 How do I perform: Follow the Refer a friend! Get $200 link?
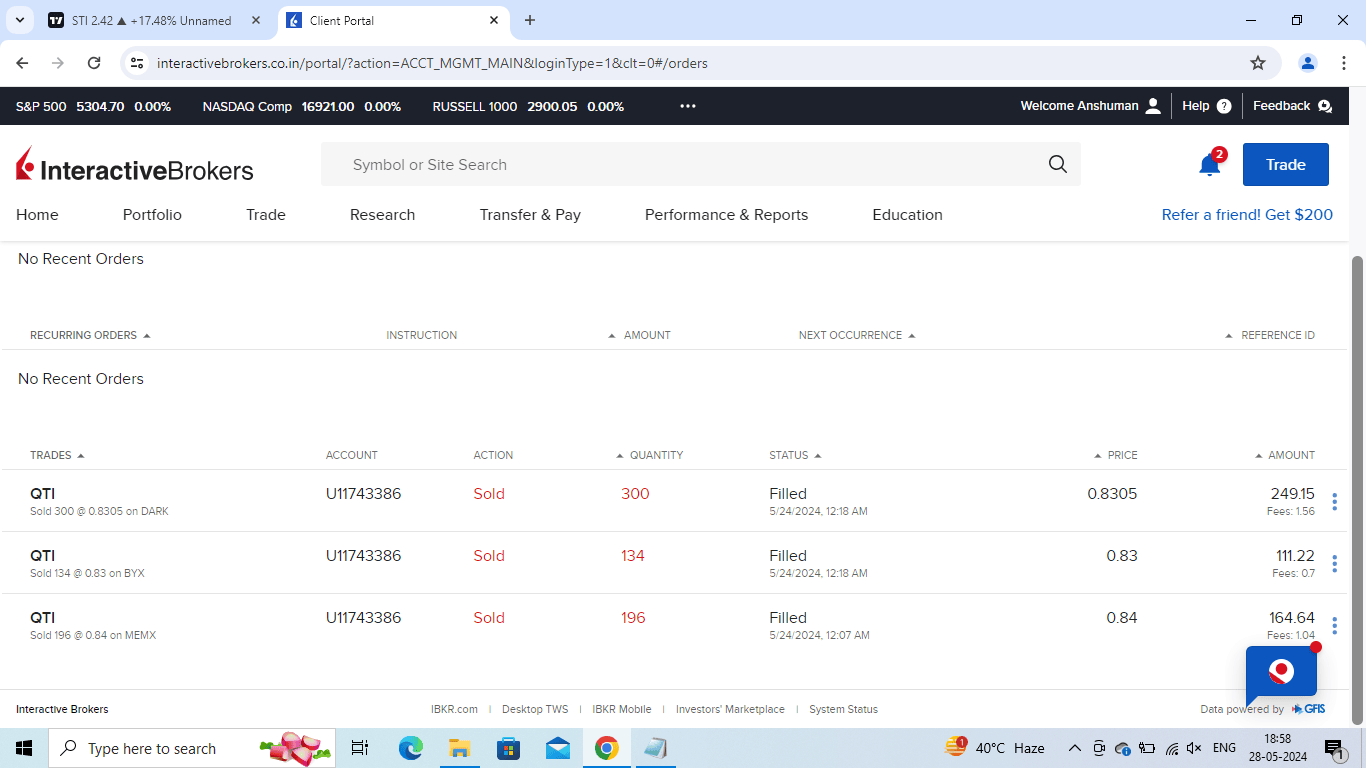(1247, 215)
